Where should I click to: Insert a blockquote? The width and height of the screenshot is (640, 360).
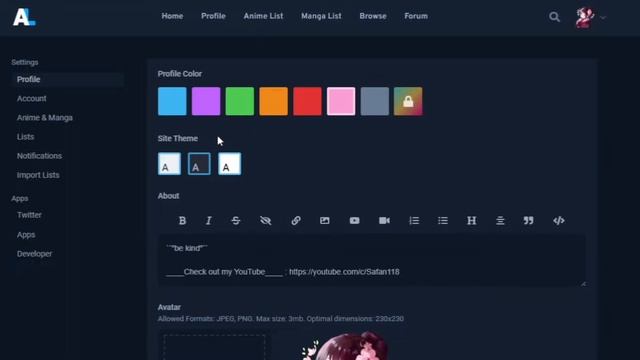[x=529, y=221]
